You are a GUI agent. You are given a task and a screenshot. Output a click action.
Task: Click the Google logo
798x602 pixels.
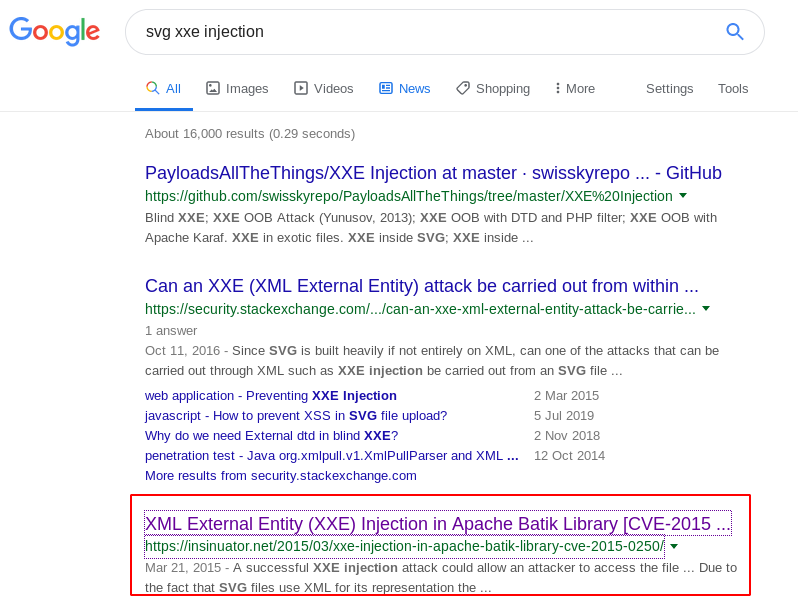[54, 32]
